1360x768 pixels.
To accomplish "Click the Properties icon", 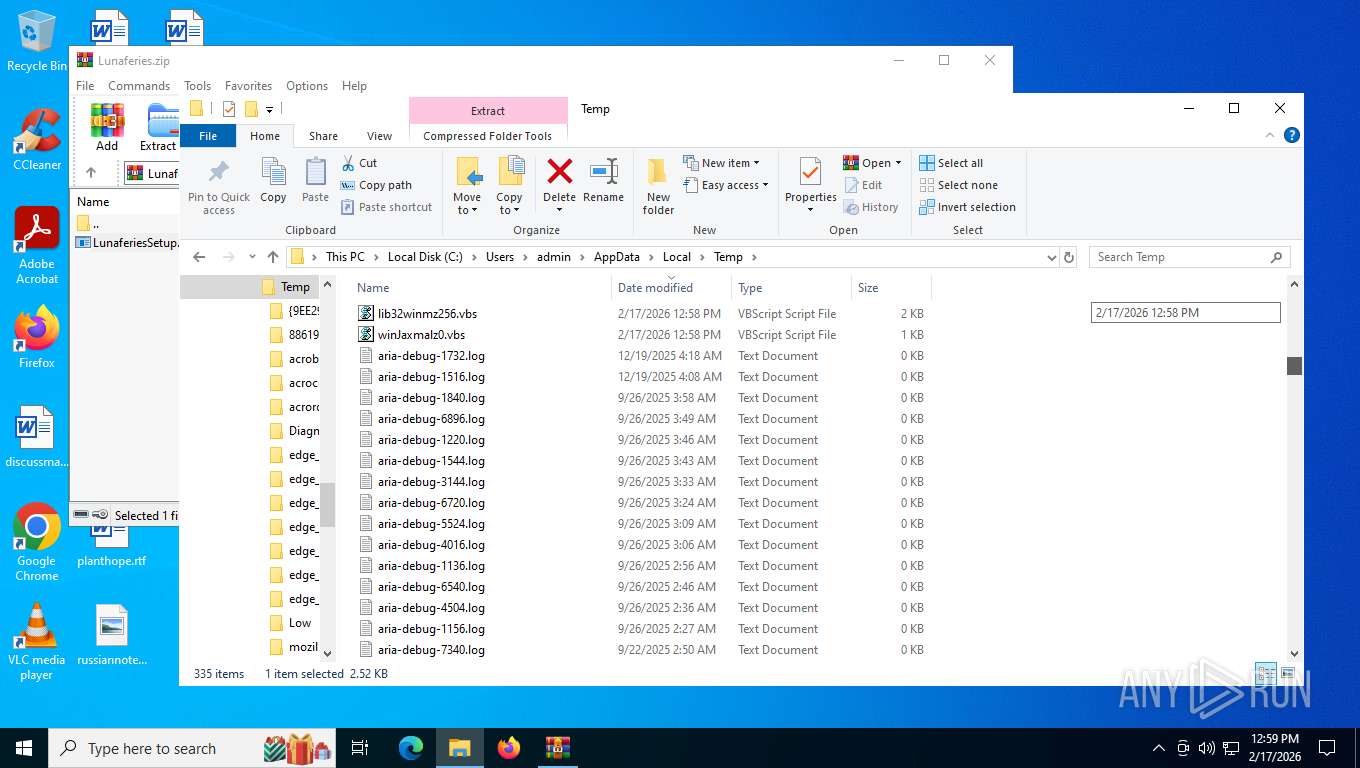I will (x=810, y=172).
